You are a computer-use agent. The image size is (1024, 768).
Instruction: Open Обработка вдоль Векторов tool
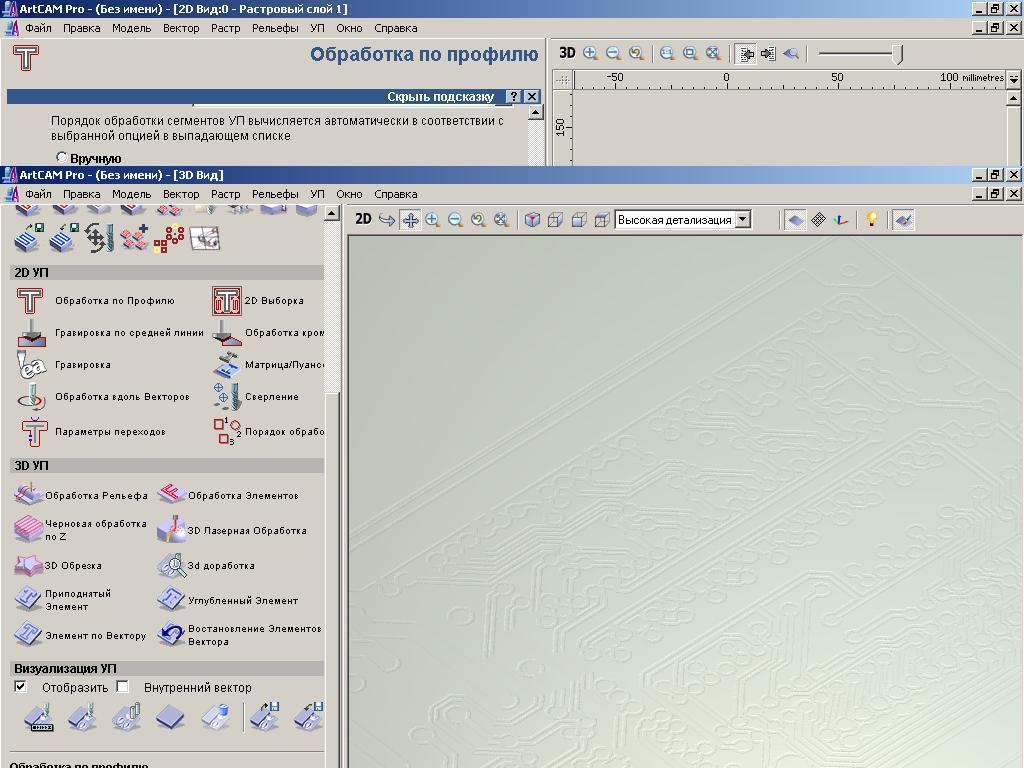tap(31, 397)
